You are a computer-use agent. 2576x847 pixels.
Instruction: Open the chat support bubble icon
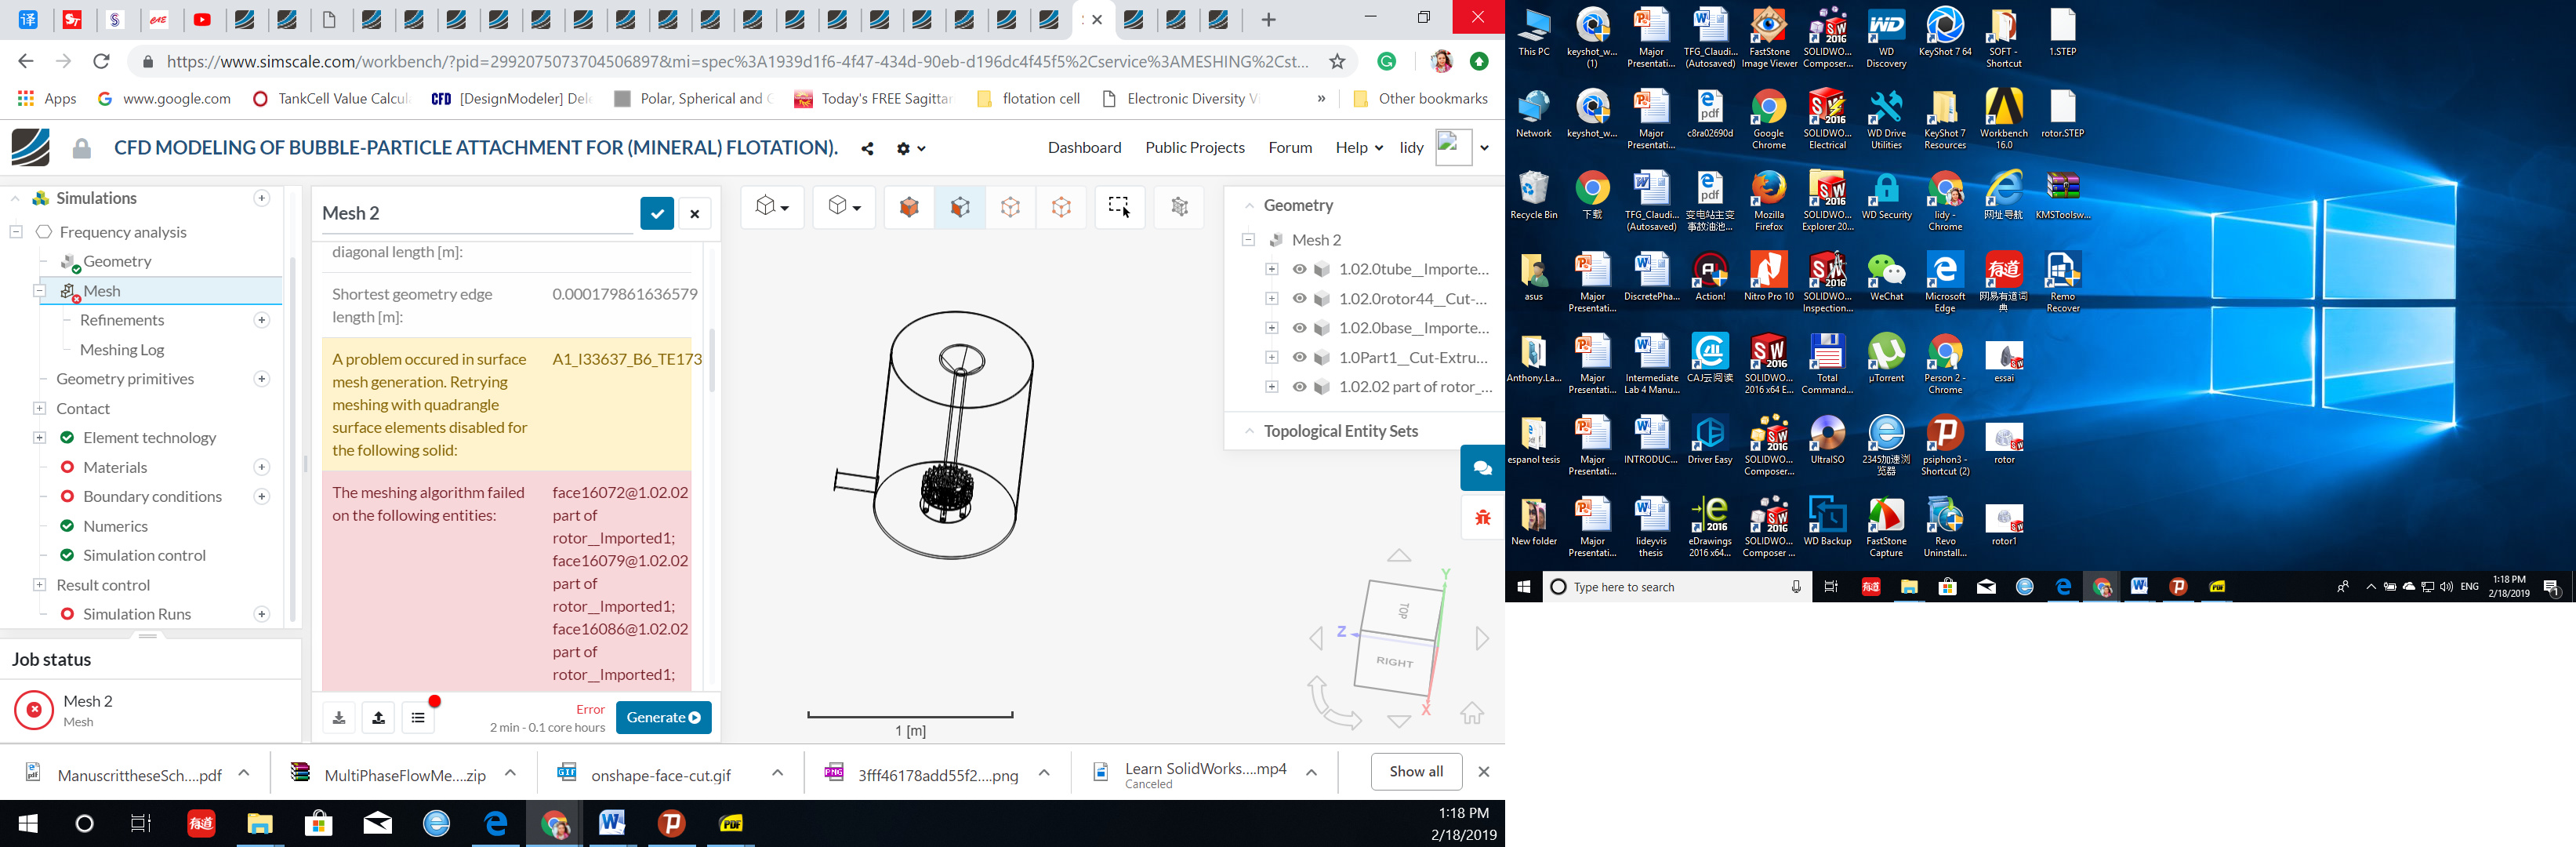tap(1482, 467)
